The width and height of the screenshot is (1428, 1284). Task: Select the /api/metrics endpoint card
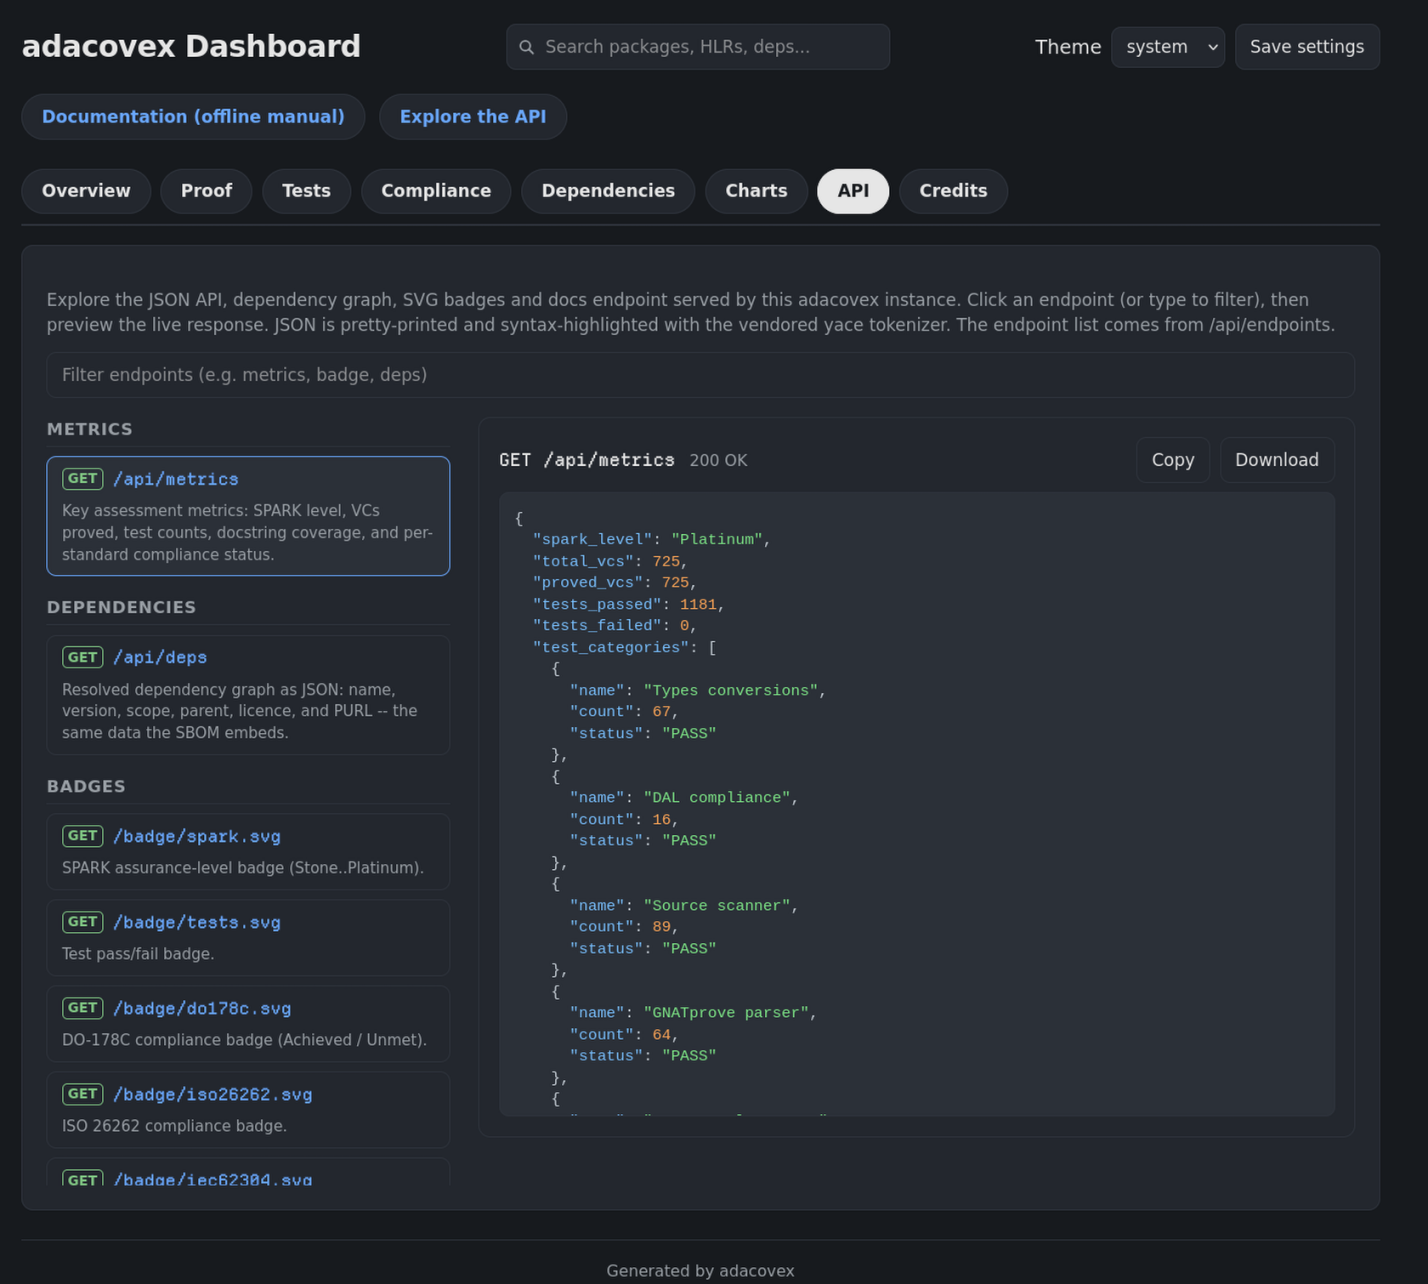pos(248,516)
